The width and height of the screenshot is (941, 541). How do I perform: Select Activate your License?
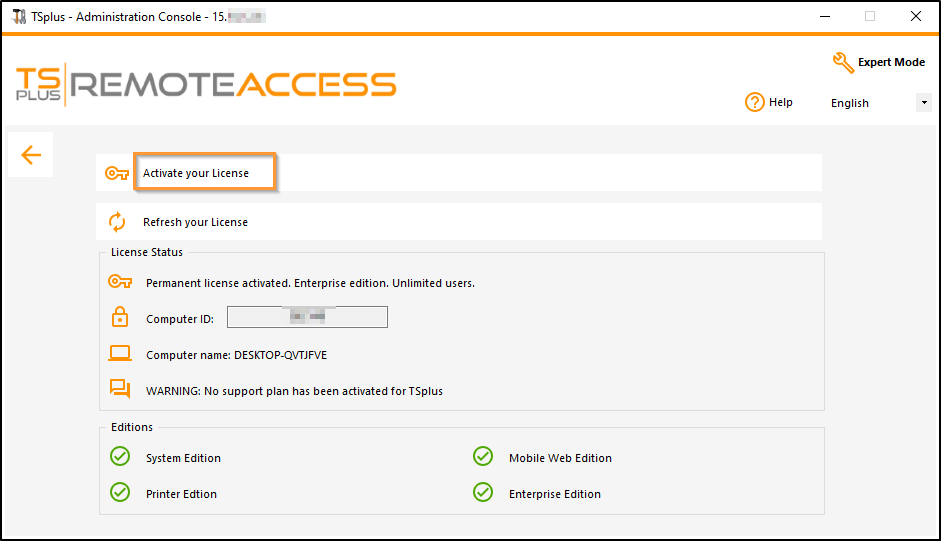click(x=196, y=173)
